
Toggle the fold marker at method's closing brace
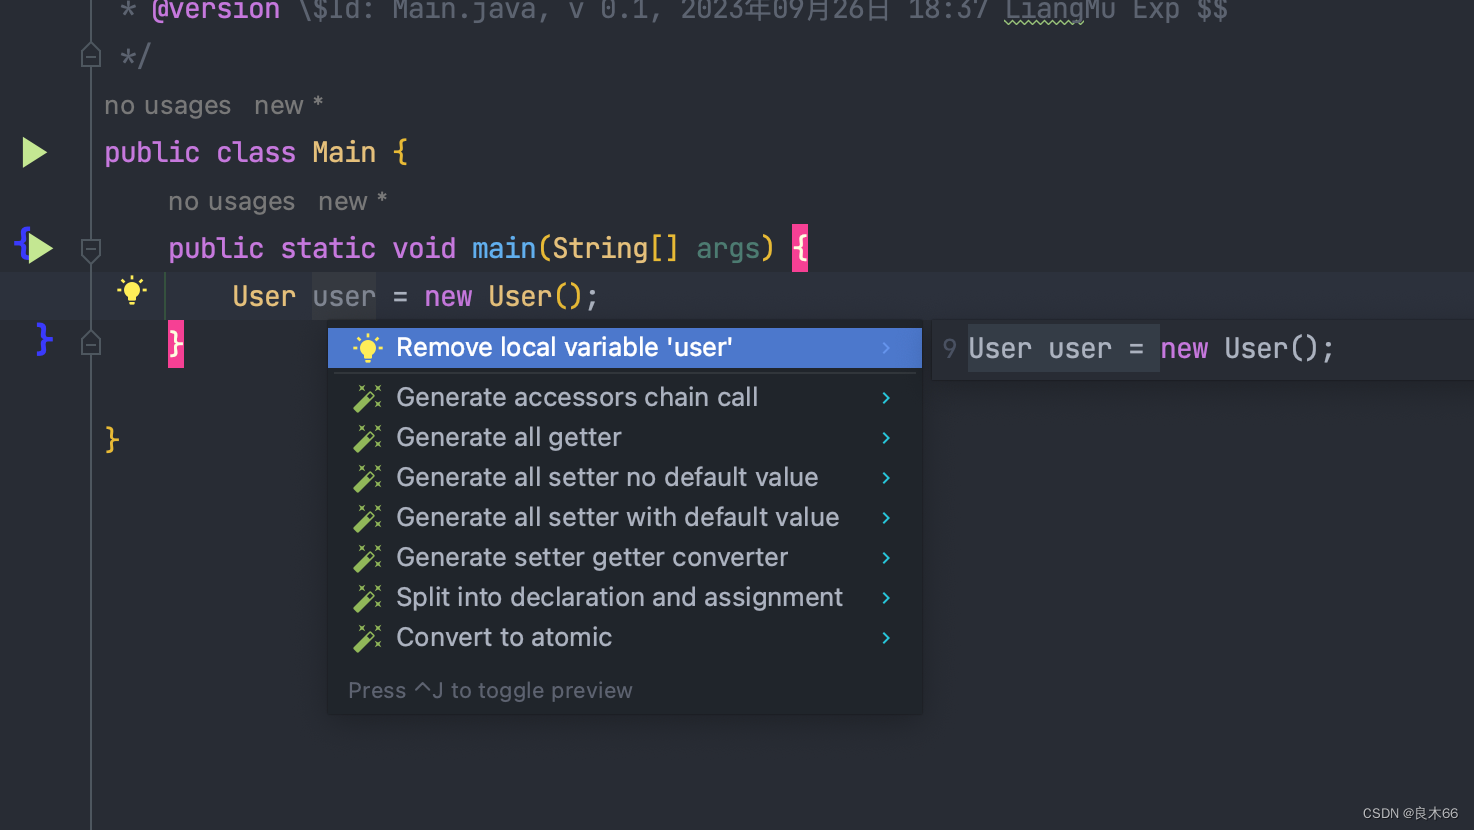(x=91, y=343)
